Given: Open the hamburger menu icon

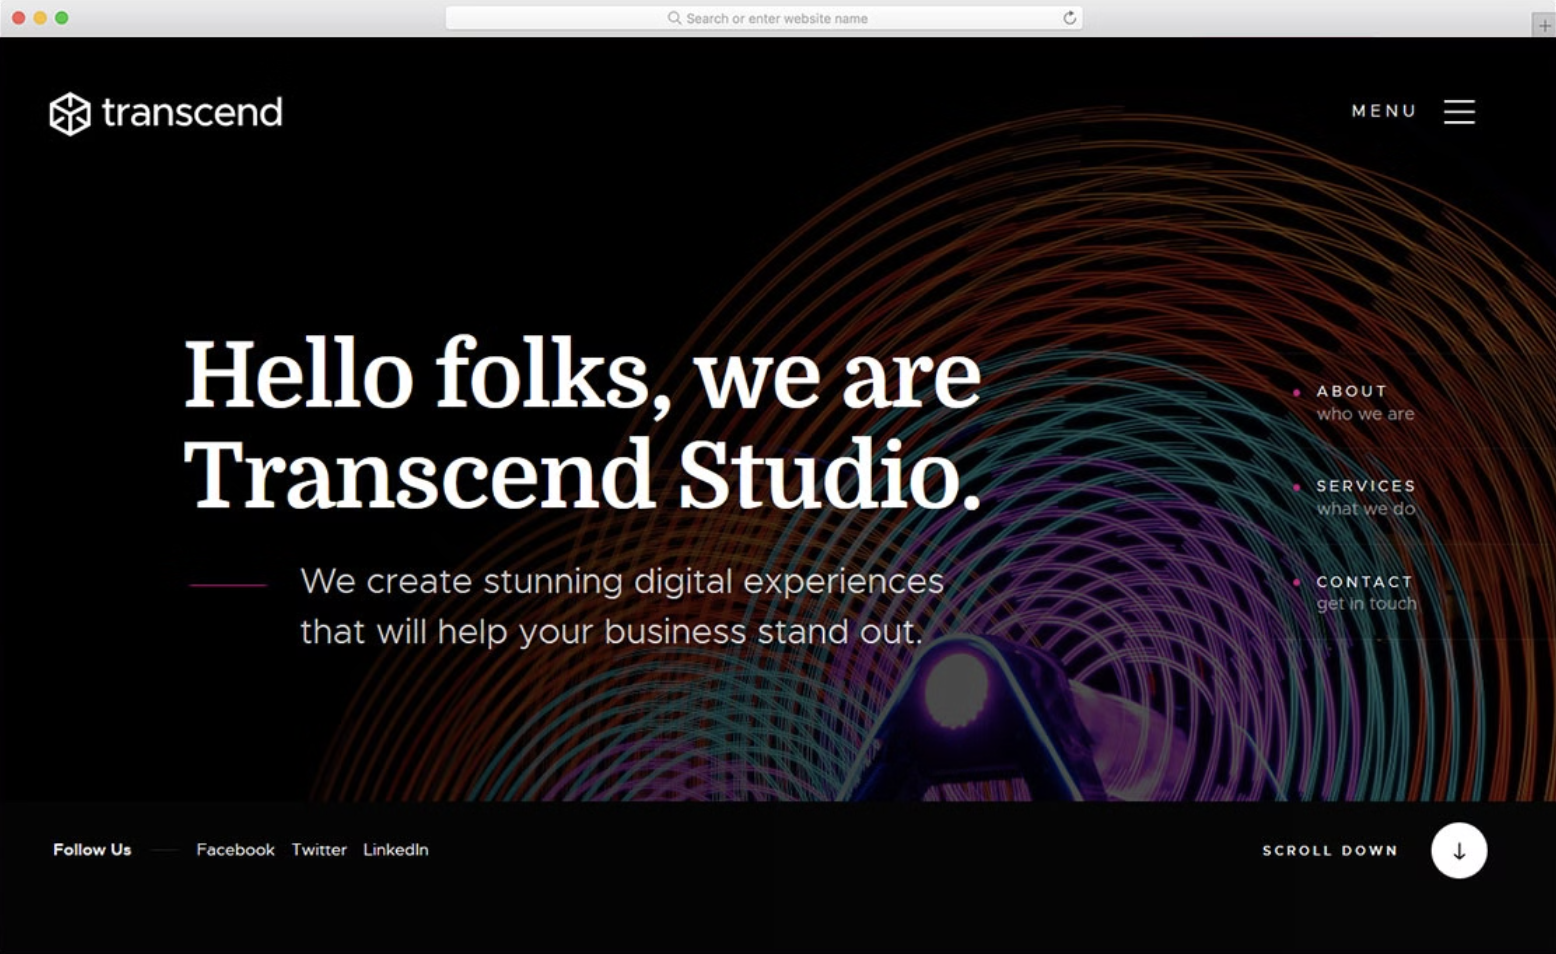Looking at the screenshot, I should point(1459,112).
